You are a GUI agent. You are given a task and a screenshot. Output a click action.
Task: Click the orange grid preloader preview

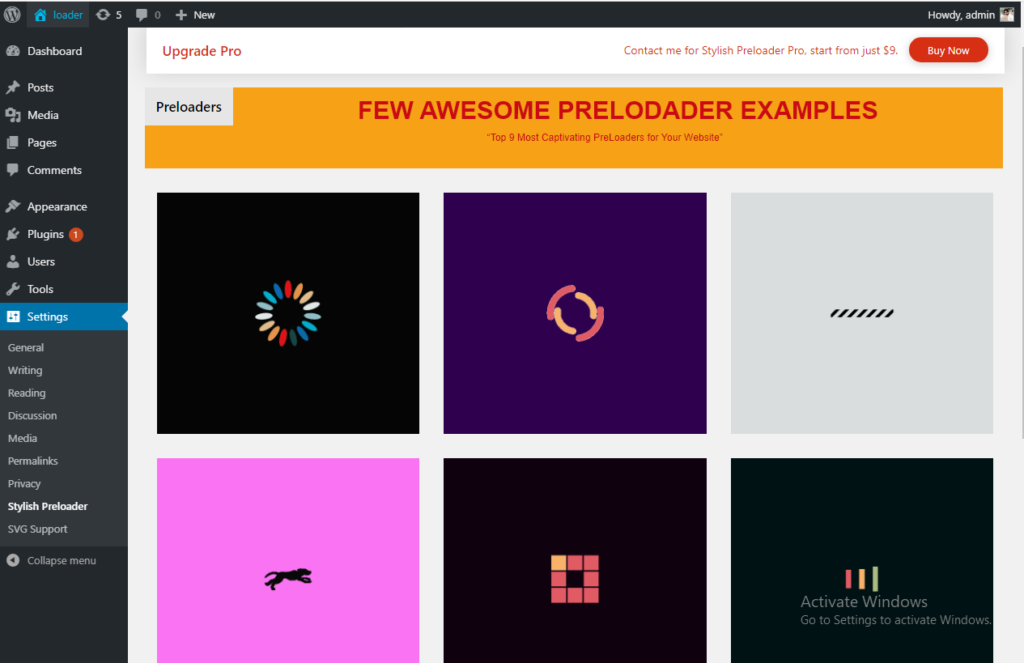pyautogui.click(x=574, y=560)
